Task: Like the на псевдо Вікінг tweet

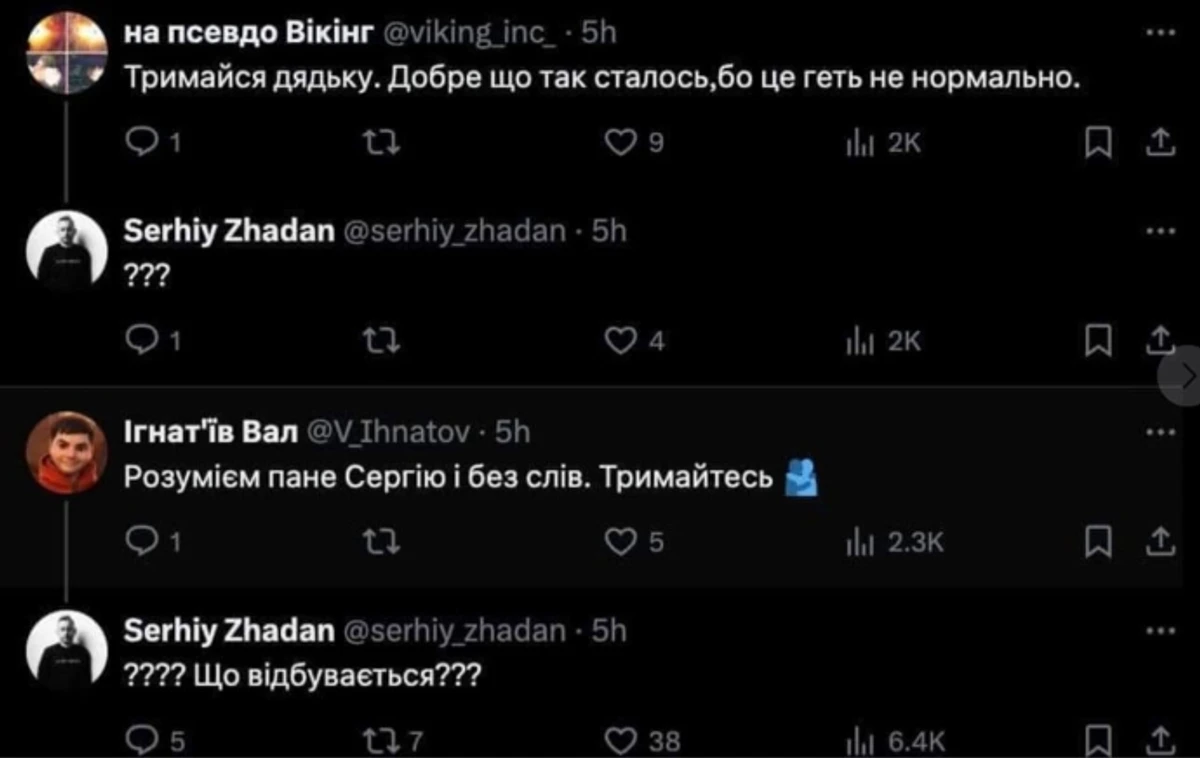Action: 622,145
